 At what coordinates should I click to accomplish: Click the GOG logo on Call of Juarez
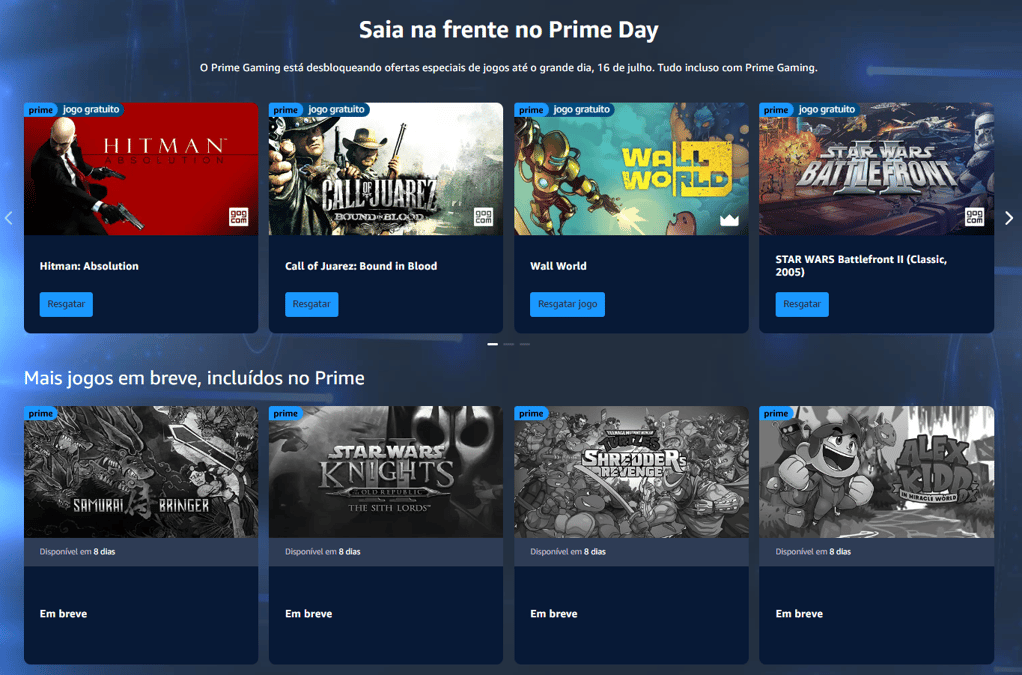484,217
